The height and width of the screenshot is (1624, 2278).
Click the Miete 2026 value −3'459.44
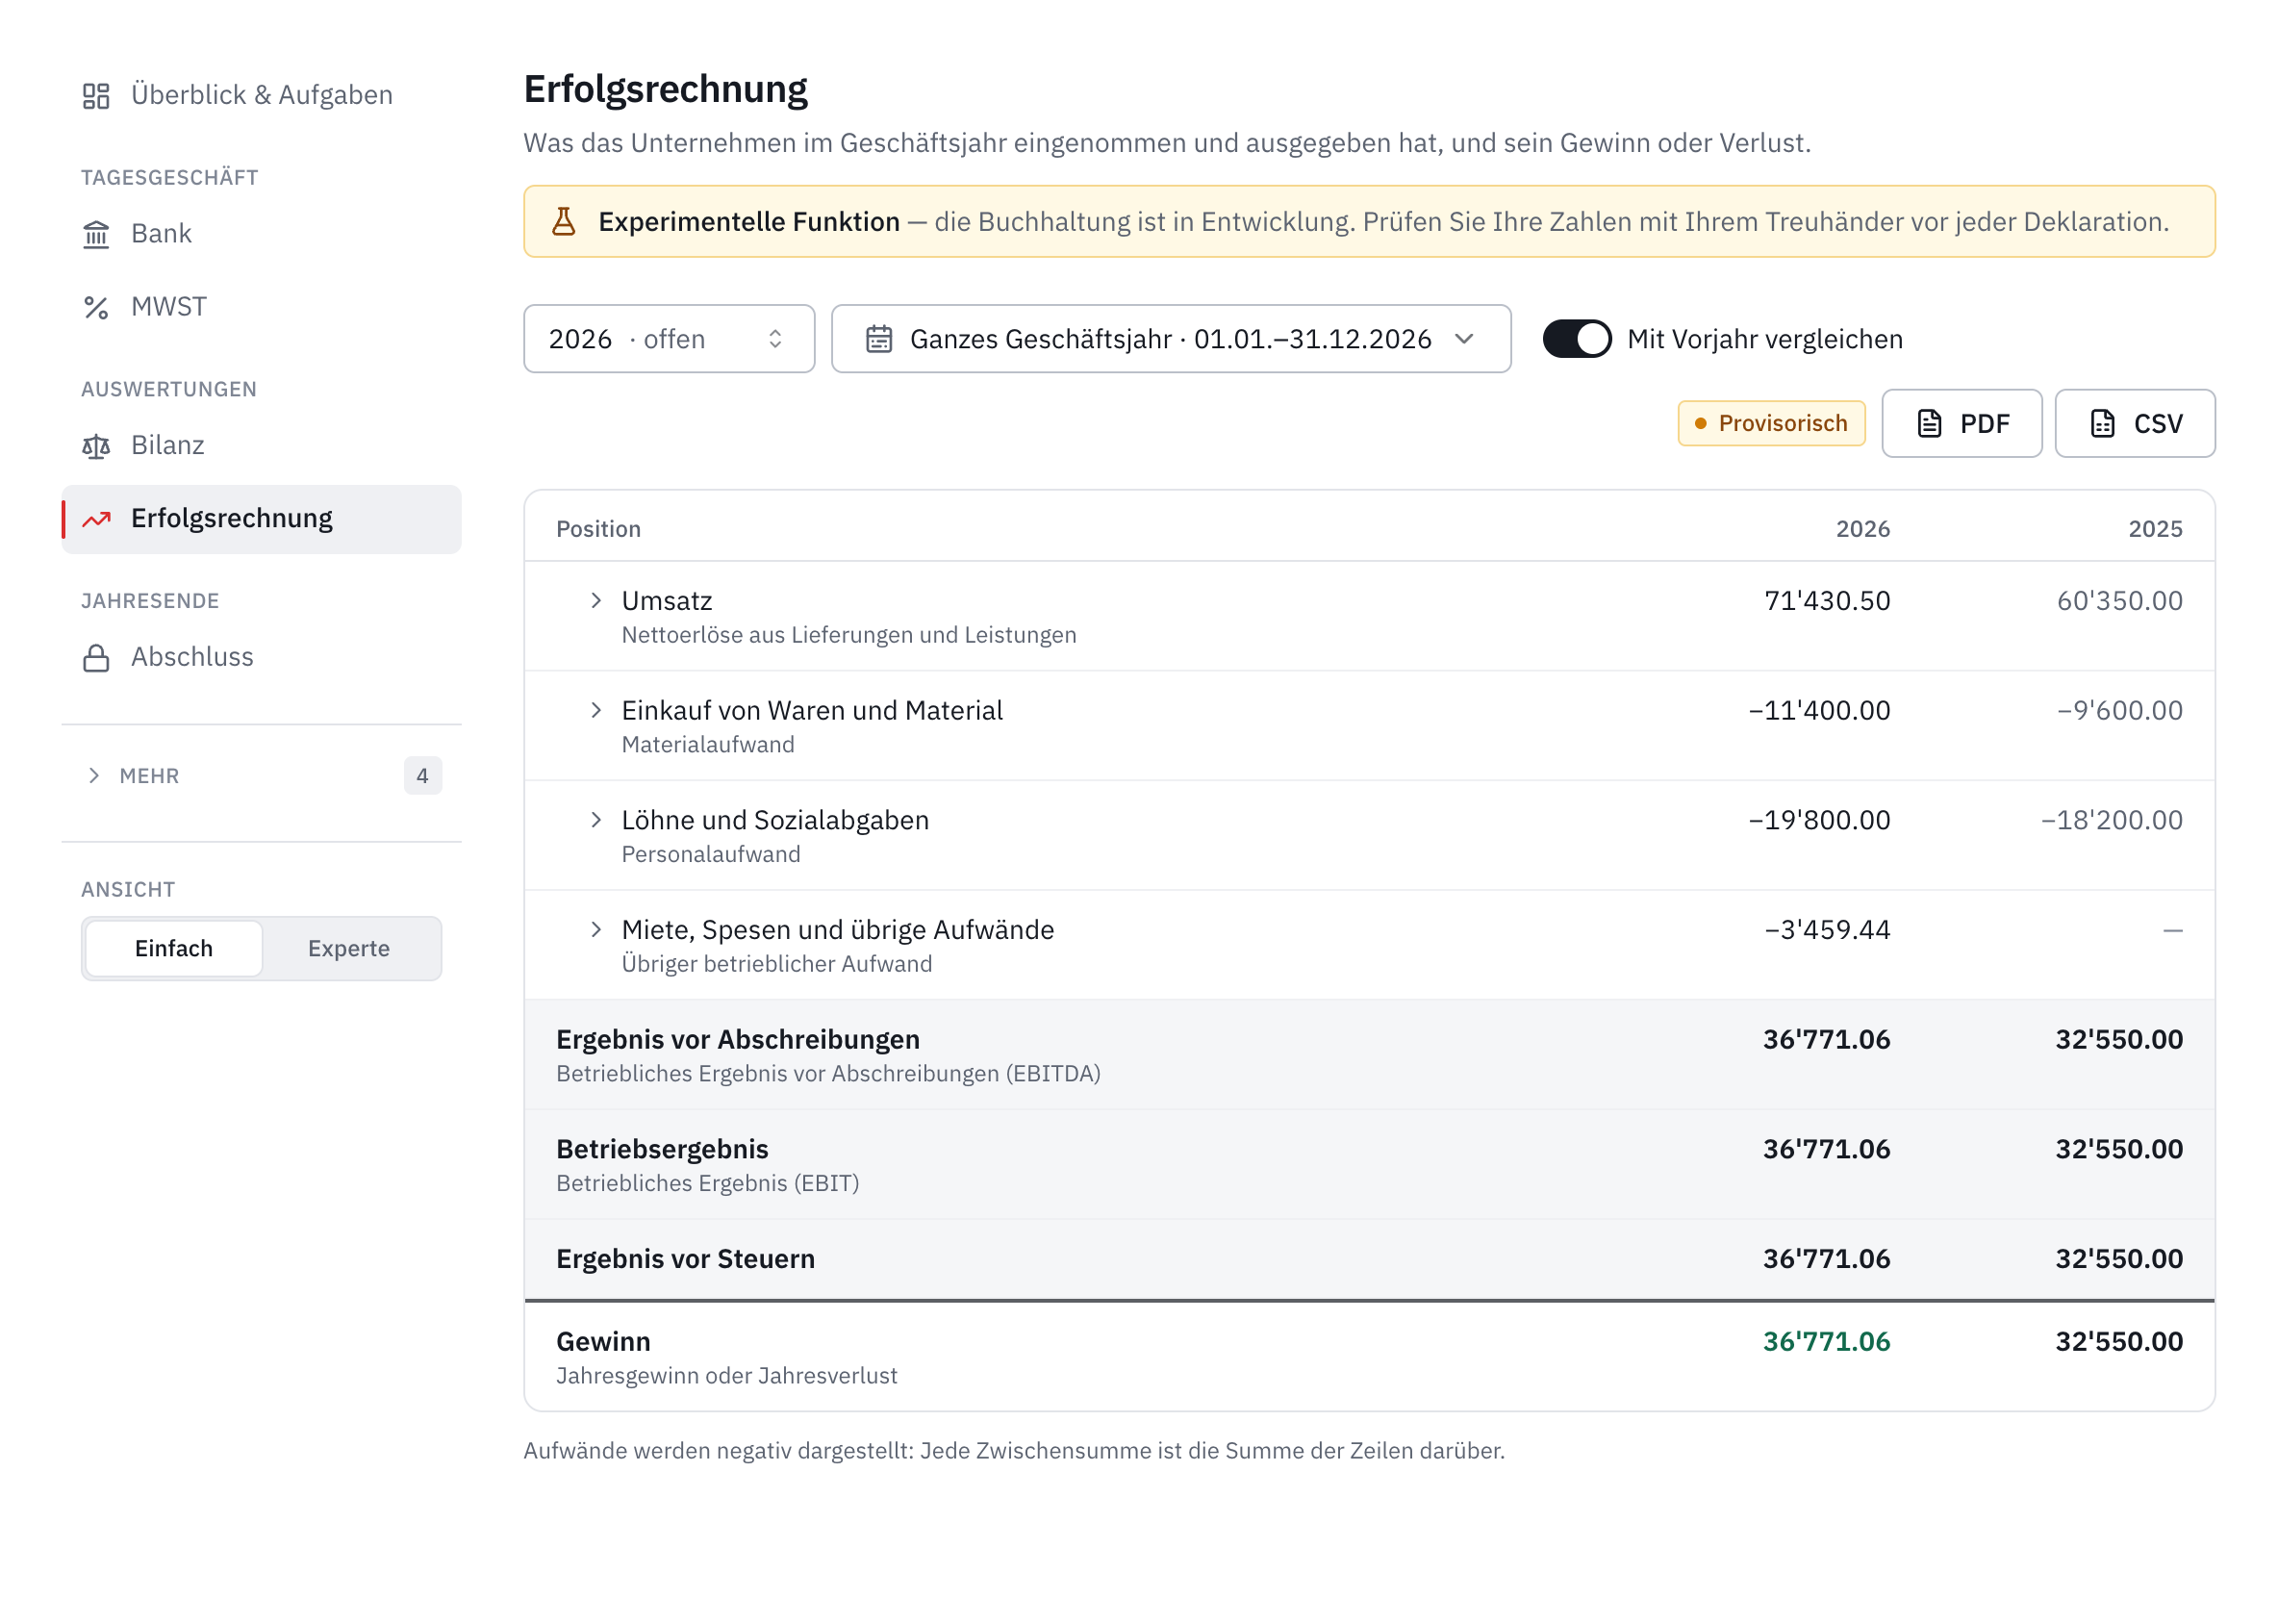point(1827,930)
